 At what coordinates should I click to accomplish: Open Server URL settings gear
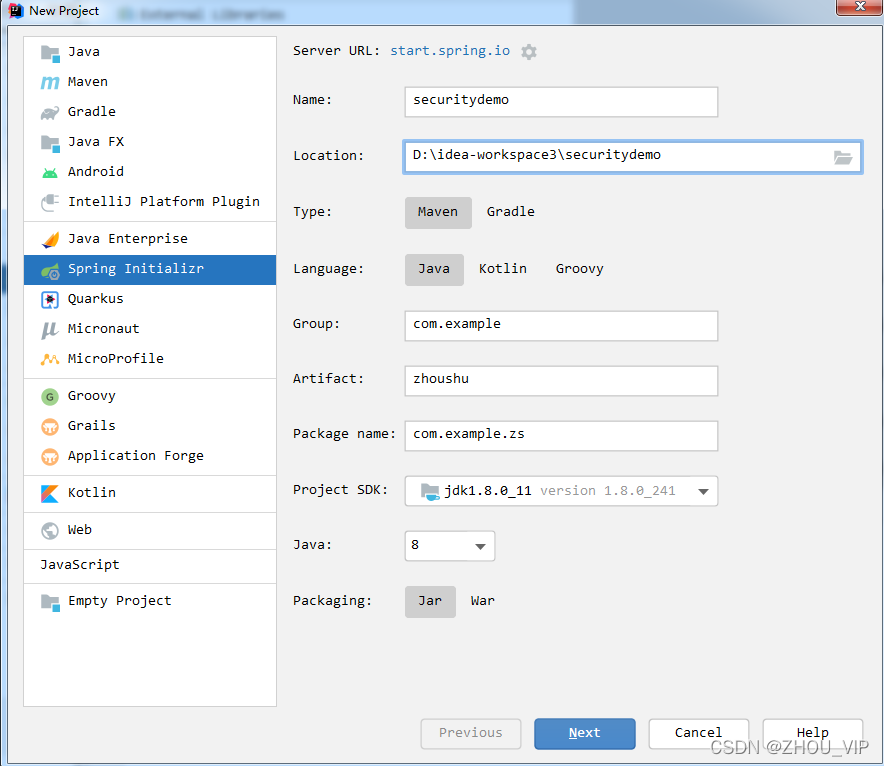point(529,52)
